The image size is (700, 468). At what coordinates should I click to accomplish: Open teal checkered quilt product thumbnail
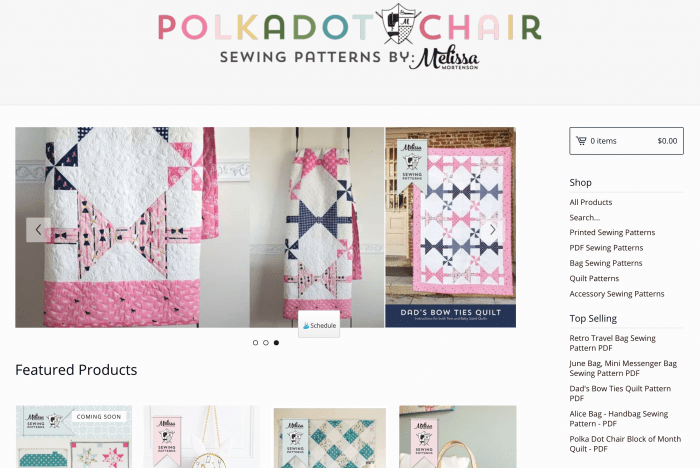pos(330,438)
